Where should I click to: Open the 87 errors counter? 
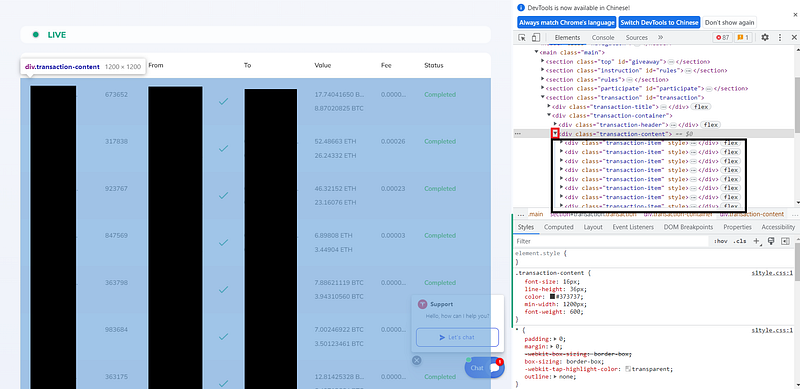722,37
